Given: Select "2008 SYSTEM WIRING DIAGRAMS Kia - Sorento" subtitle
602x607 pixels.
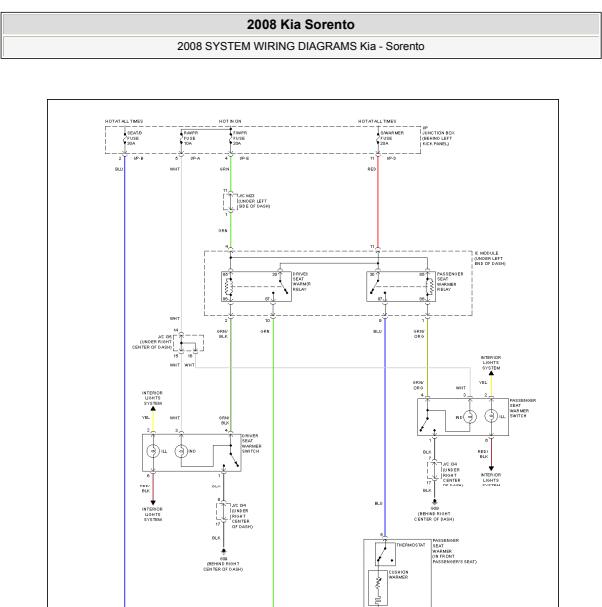Looking at the screenshot, I should point(301,46).
